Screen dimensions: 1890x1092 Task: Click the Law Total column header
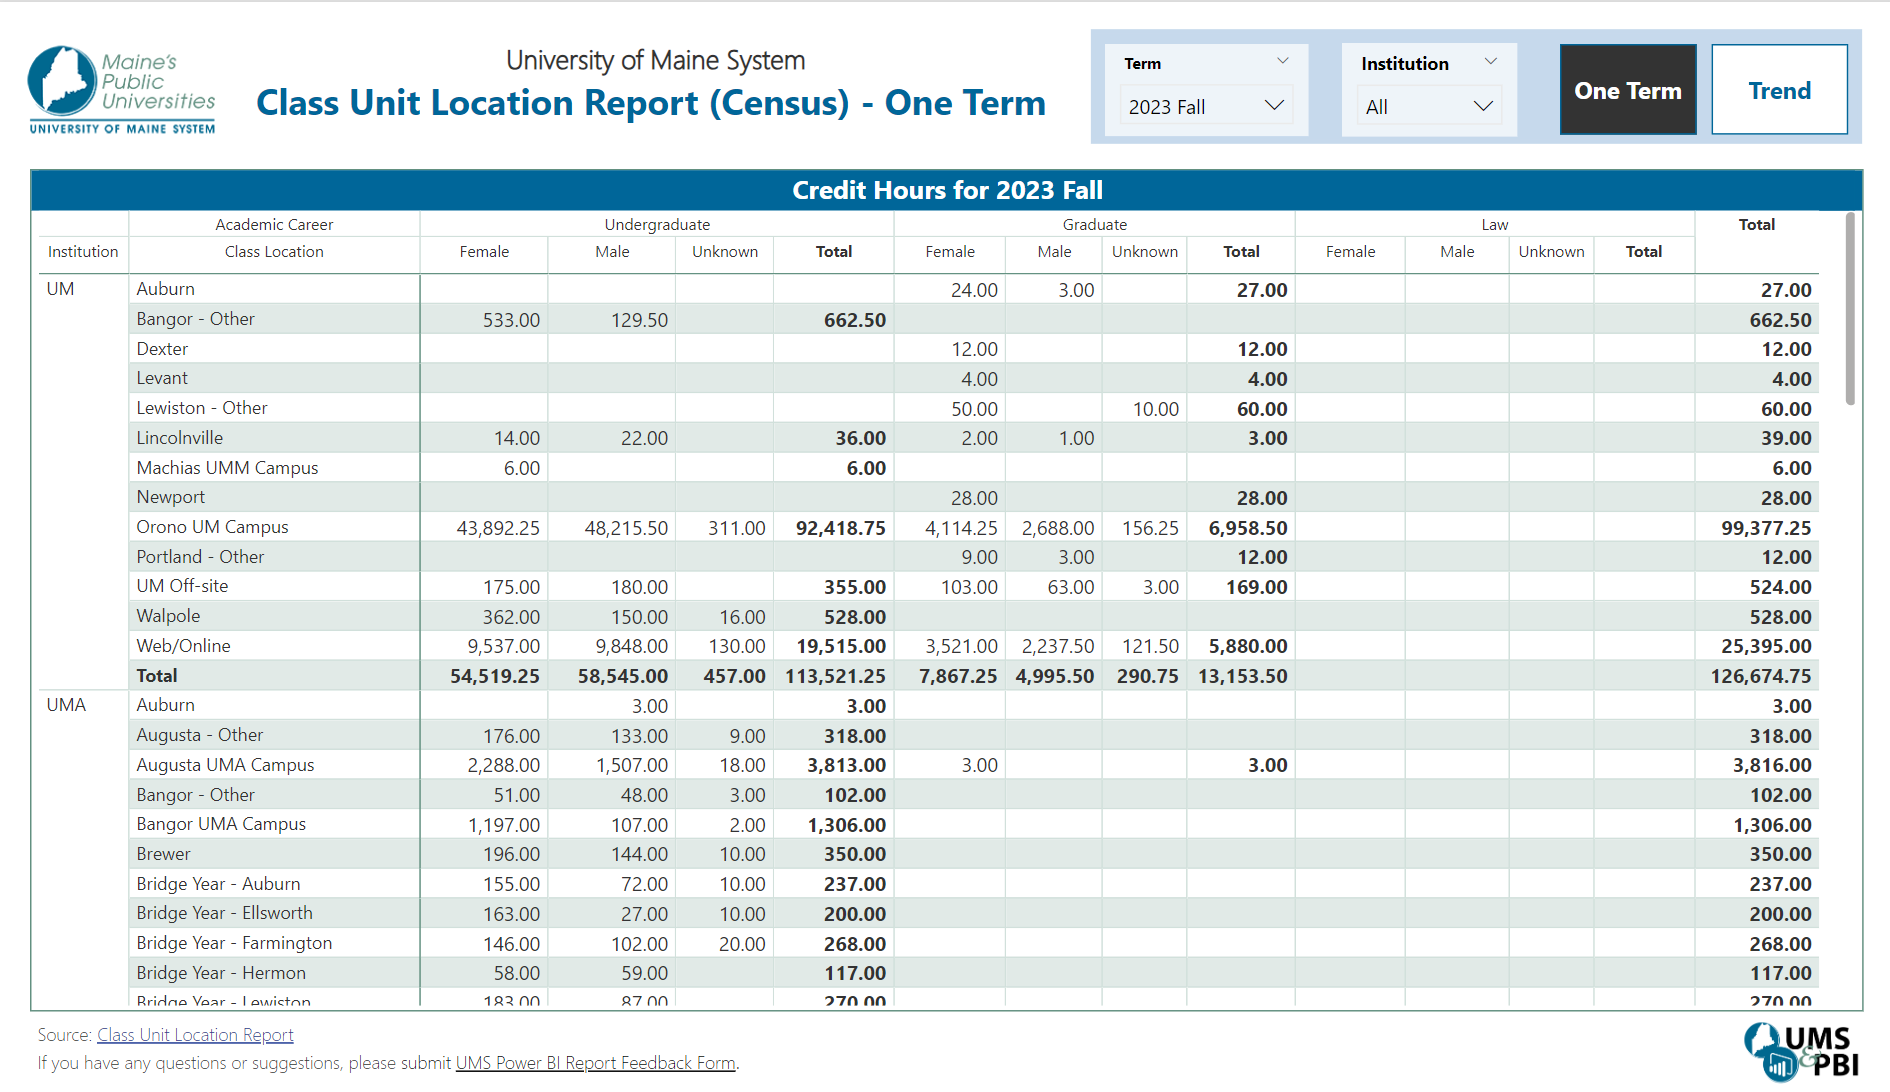[1644, 252]
